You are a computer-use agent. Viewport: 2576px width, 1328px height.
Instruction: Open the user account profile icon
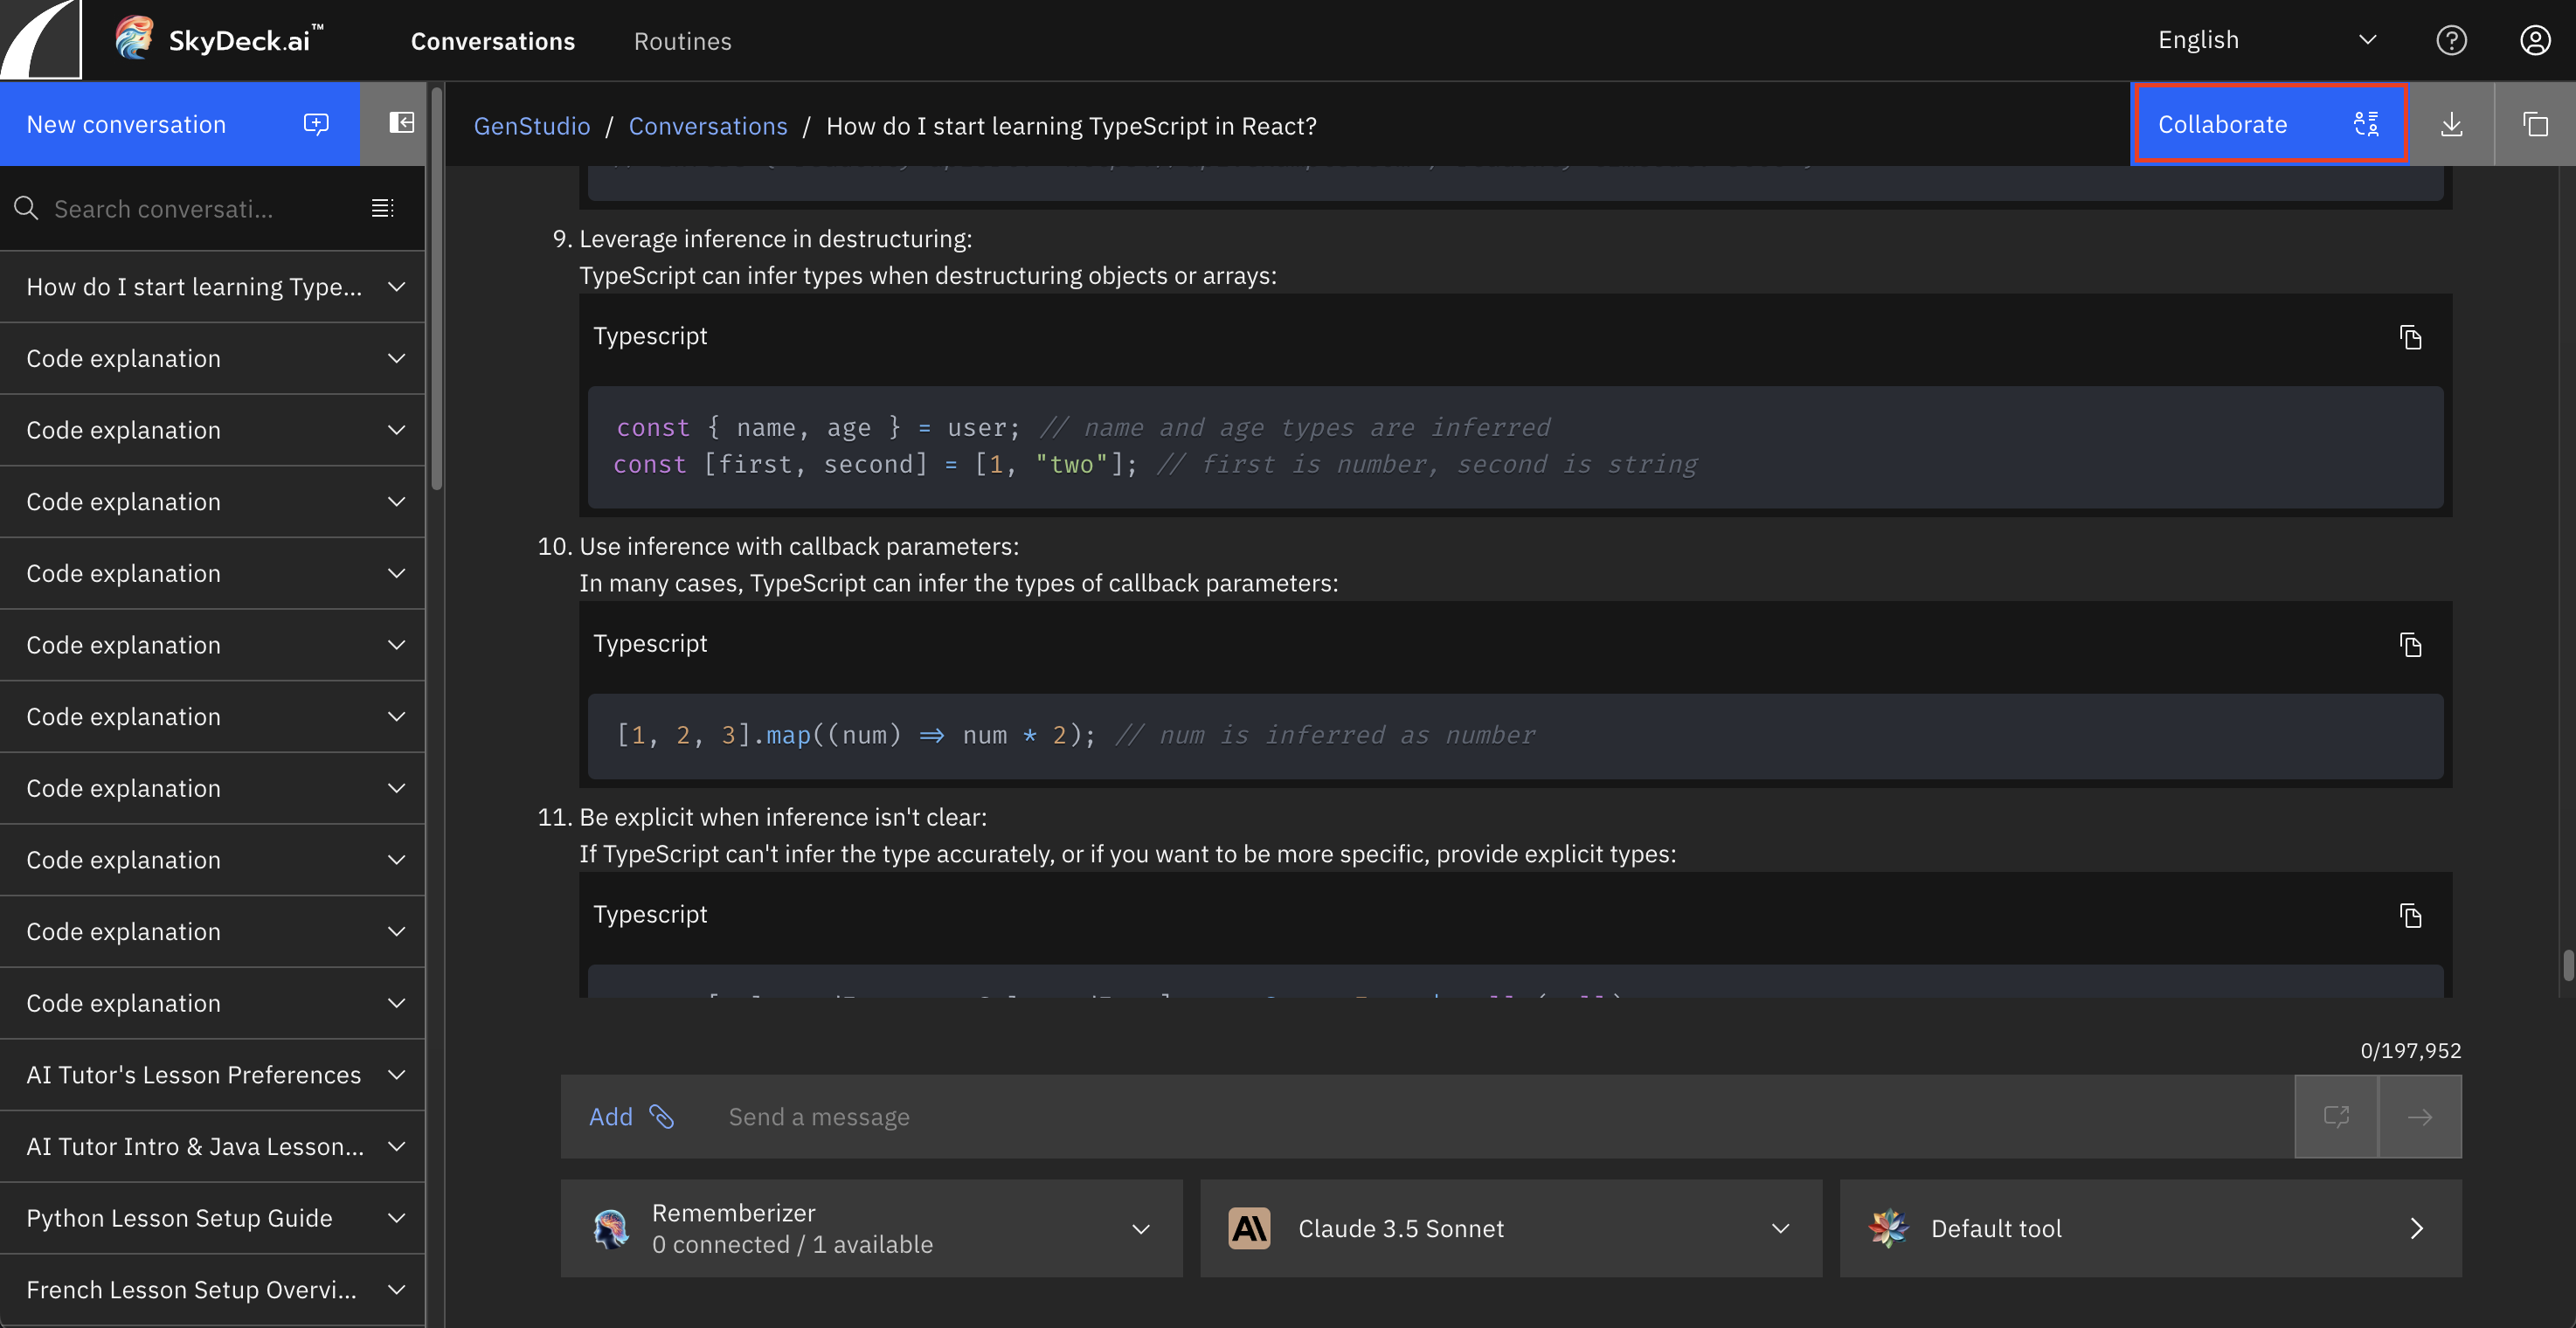coord(2535,40)
